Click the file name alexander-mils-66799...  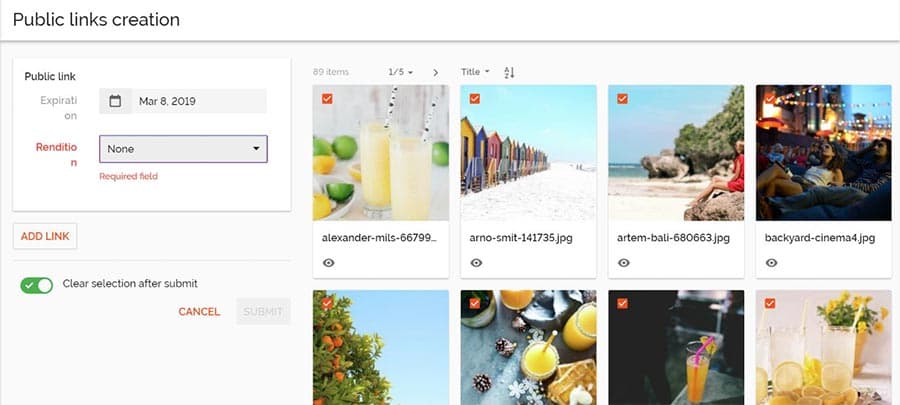[x=379, y=237]
